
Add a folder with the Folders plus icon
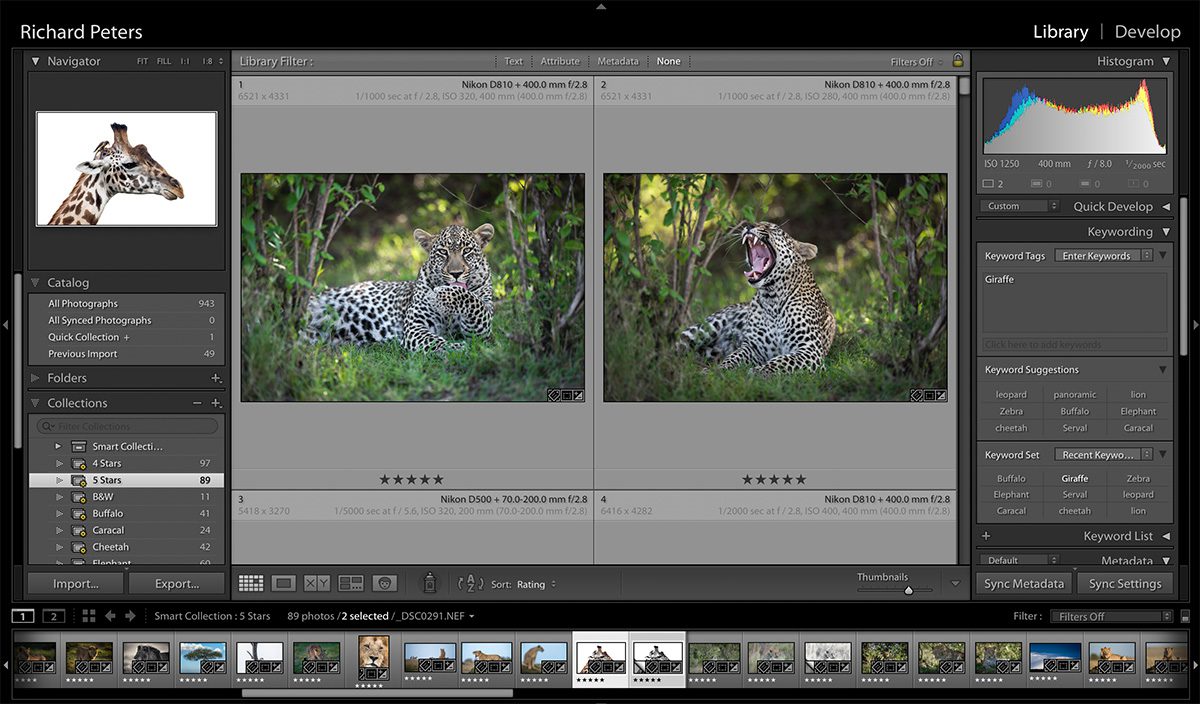click(215, 378)
